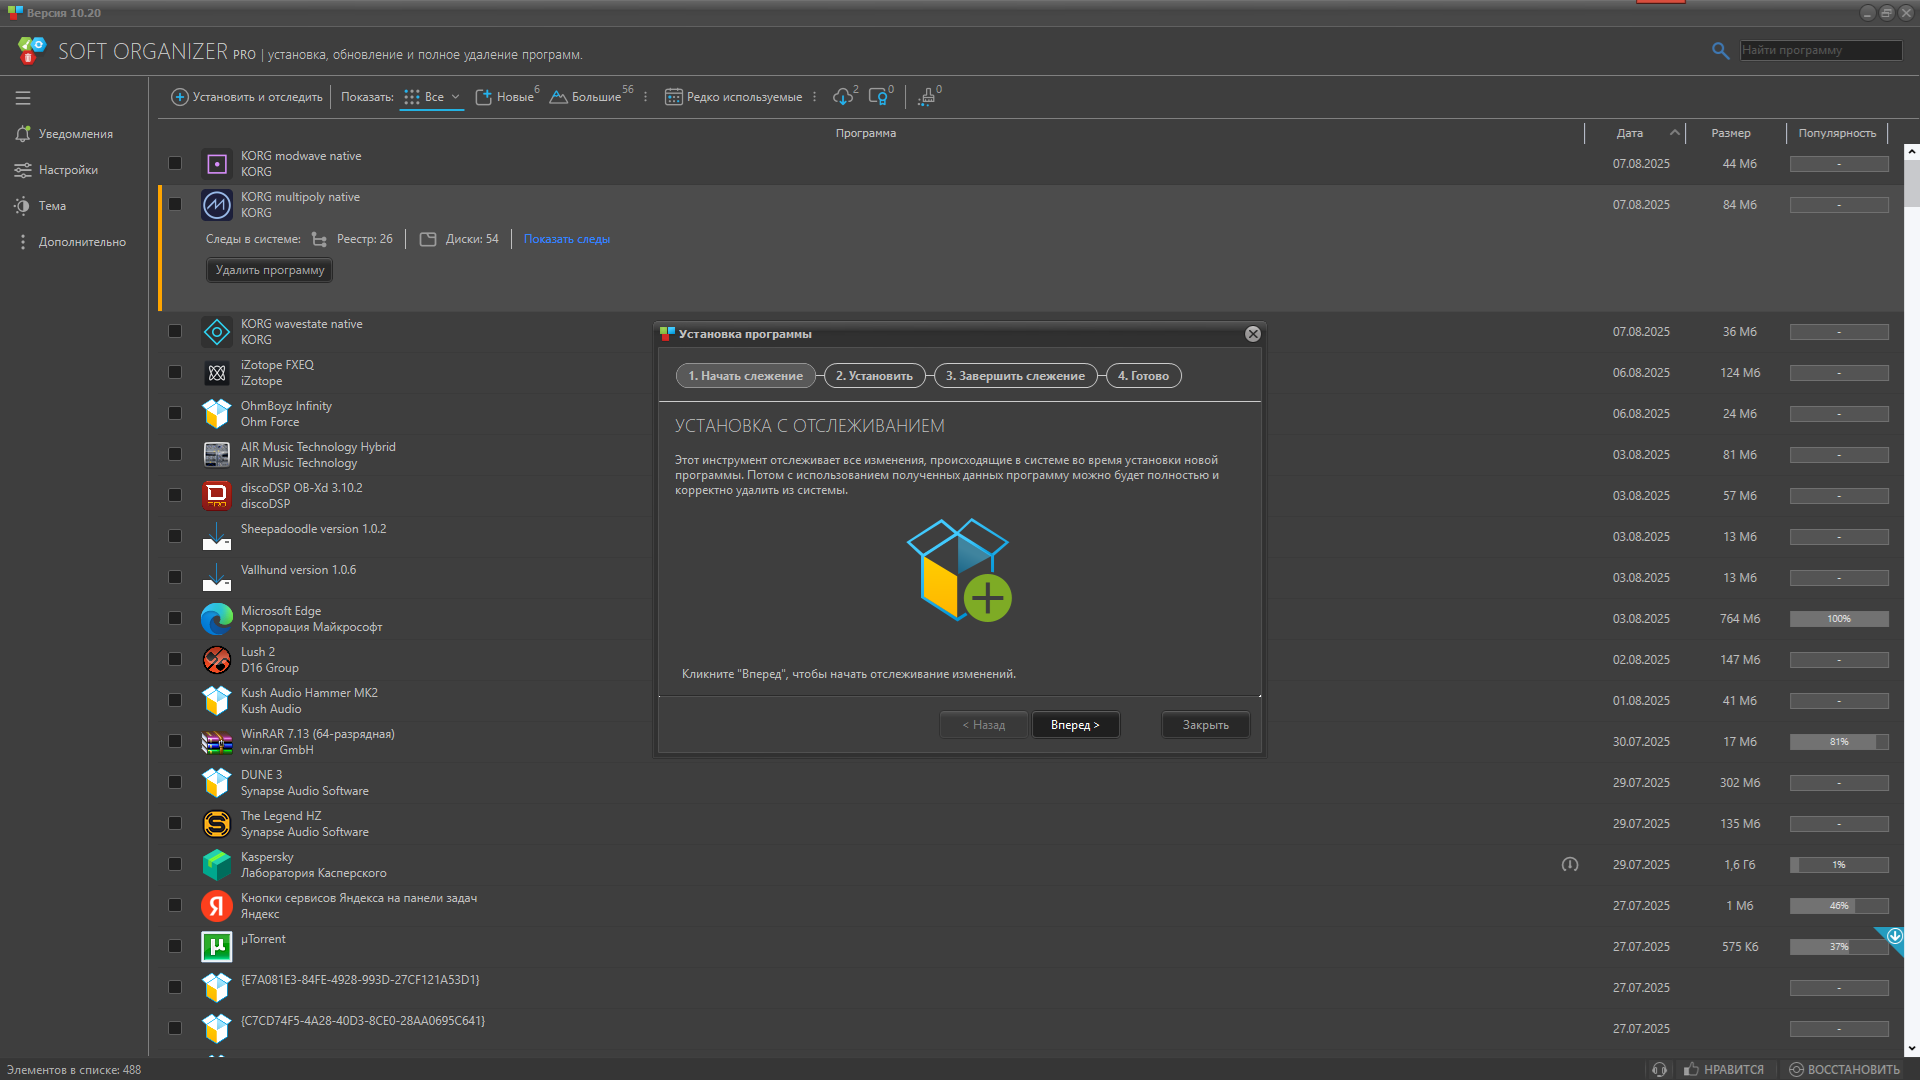This screenshot has height=1080, width=1920.
Task: Click the Lush 2 program icon
Action: pyautogui.click(x=217, y=660)
